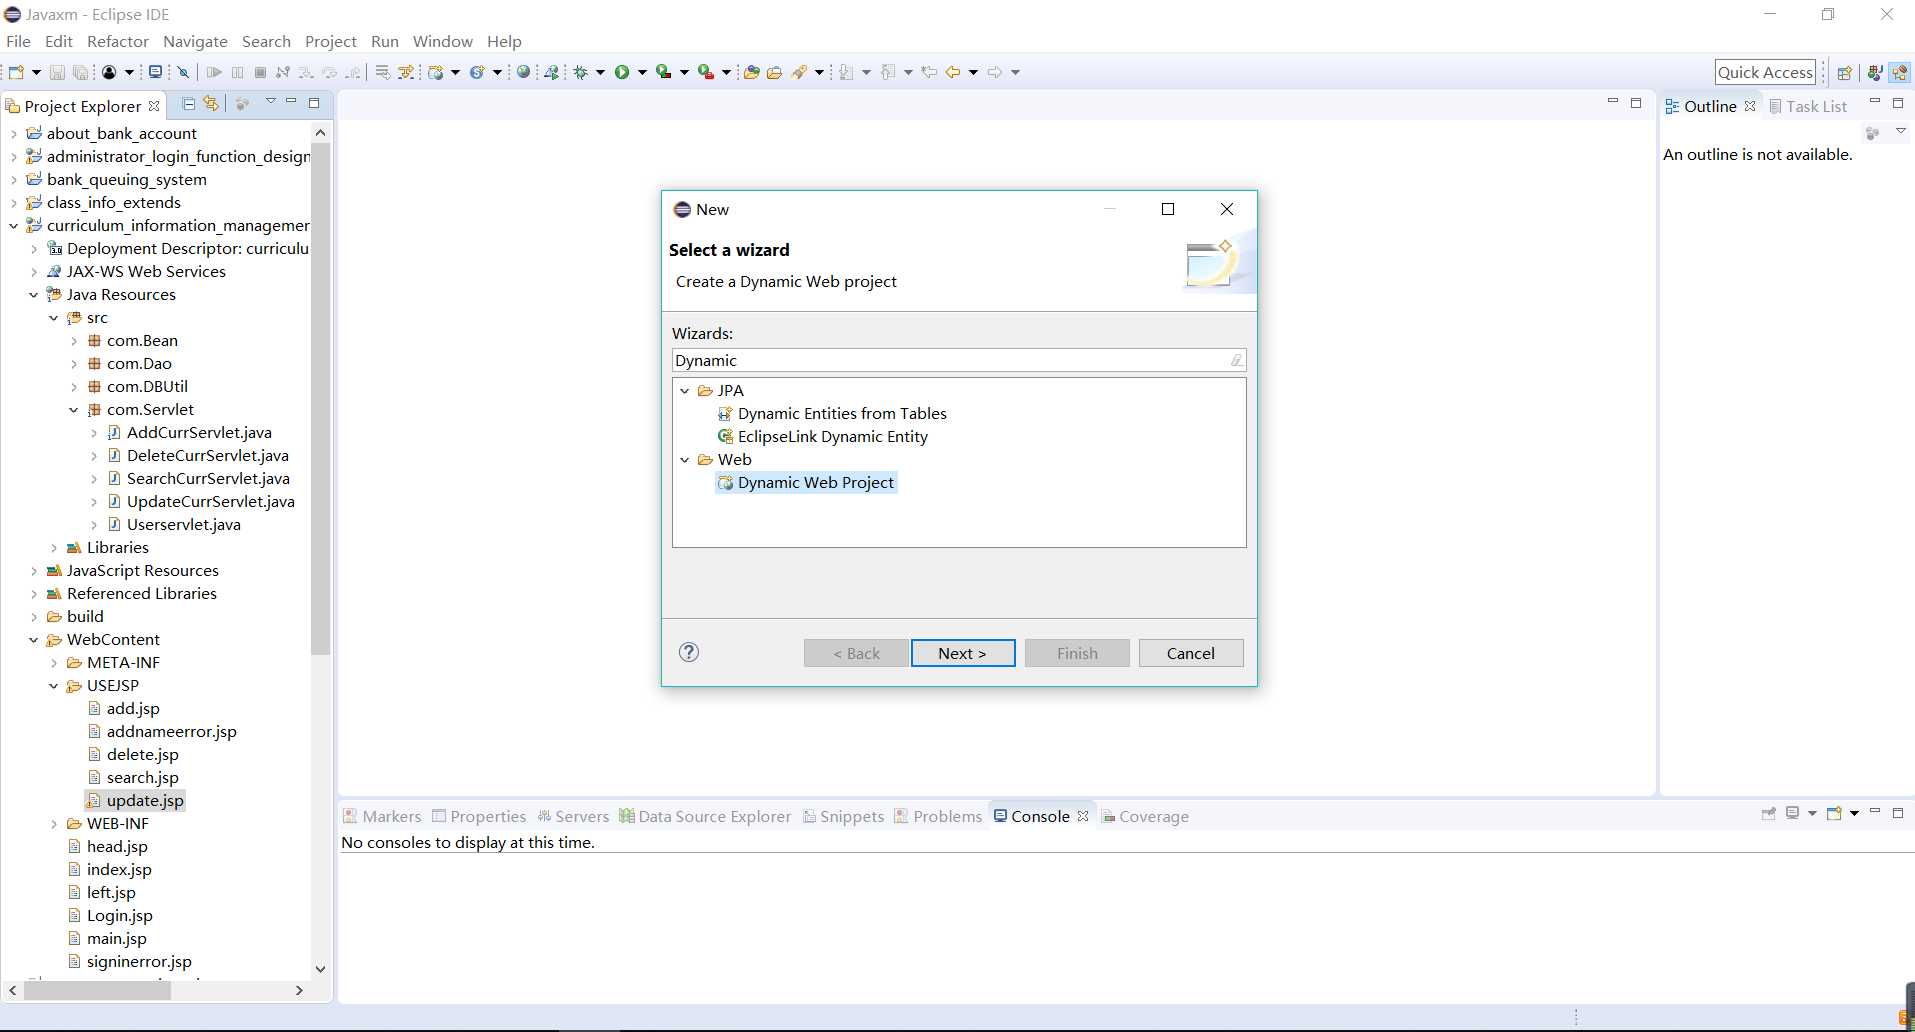This screenshot has width=1915, height=1032.
Task: Maximize the editor area
Action: coord(1636,102)
